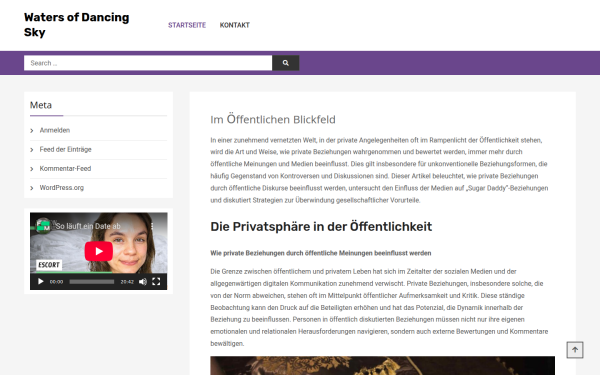Screen dimensions: 600x375
Task: Click chevron beside Anmelden
Action: (32, 131)
